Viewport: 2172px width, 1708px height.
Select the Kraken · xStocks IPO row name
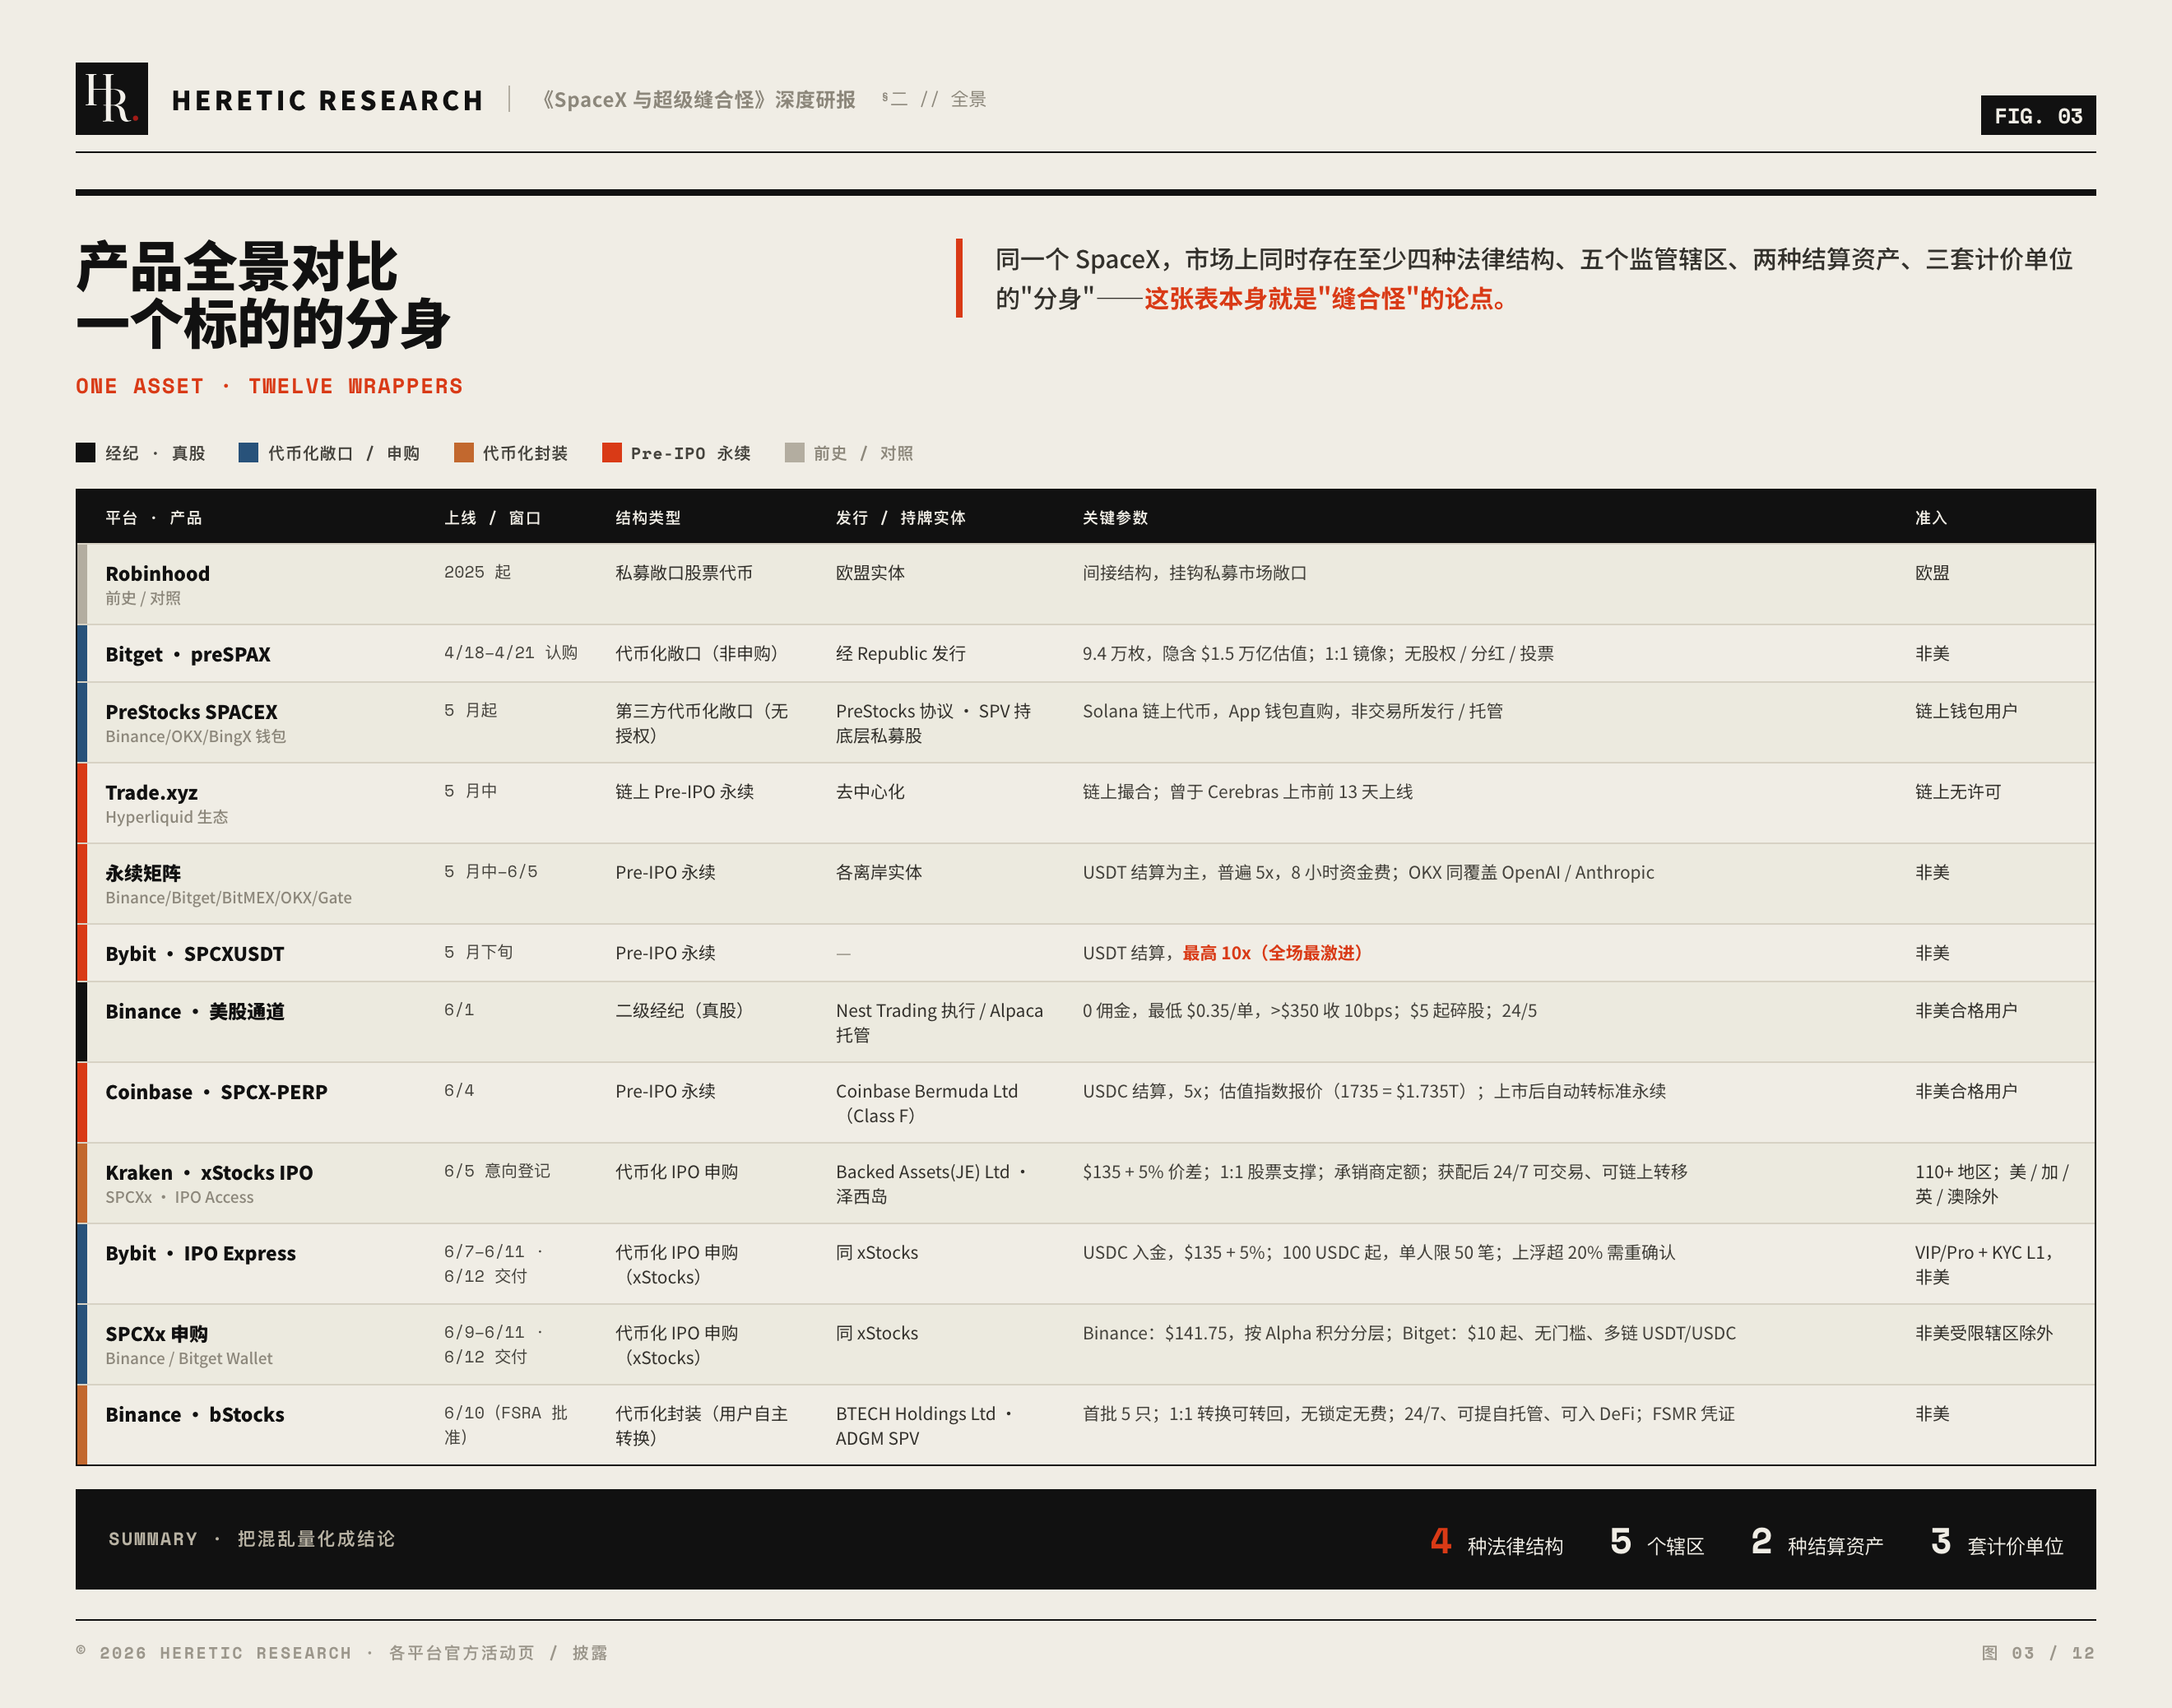pos(209,1173)
